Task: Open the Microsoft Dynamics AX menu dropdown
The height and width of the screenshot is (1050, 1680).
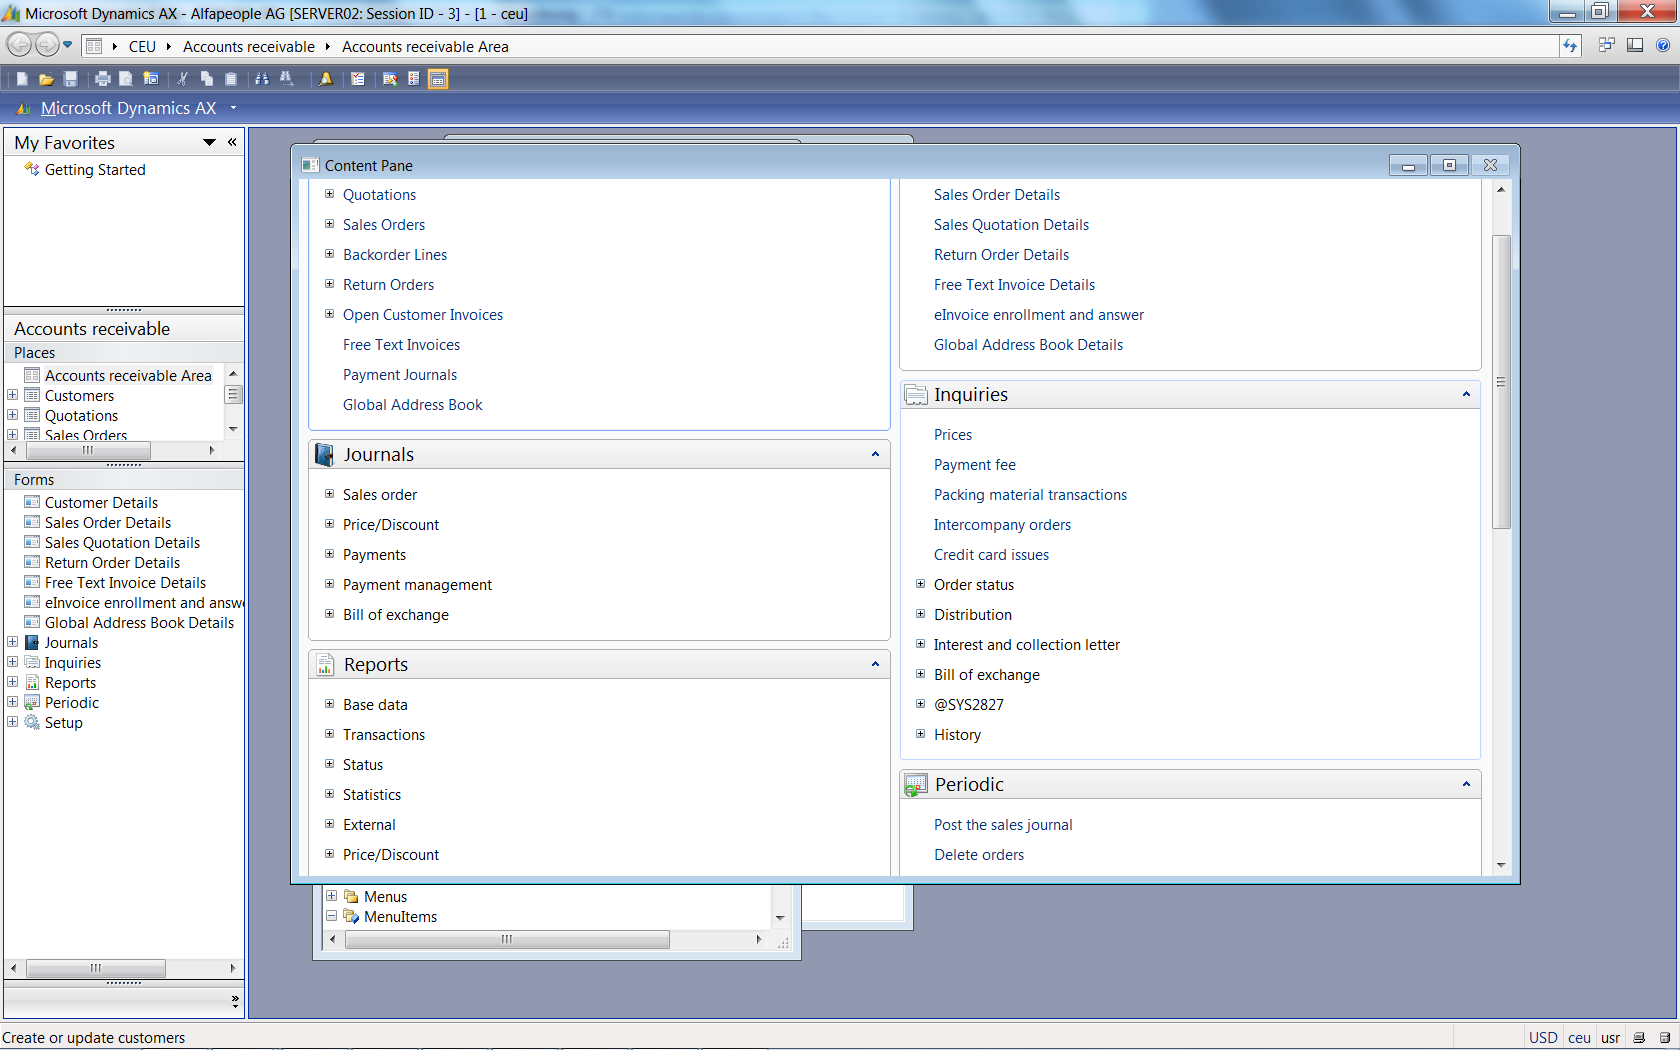Action: 234,108
